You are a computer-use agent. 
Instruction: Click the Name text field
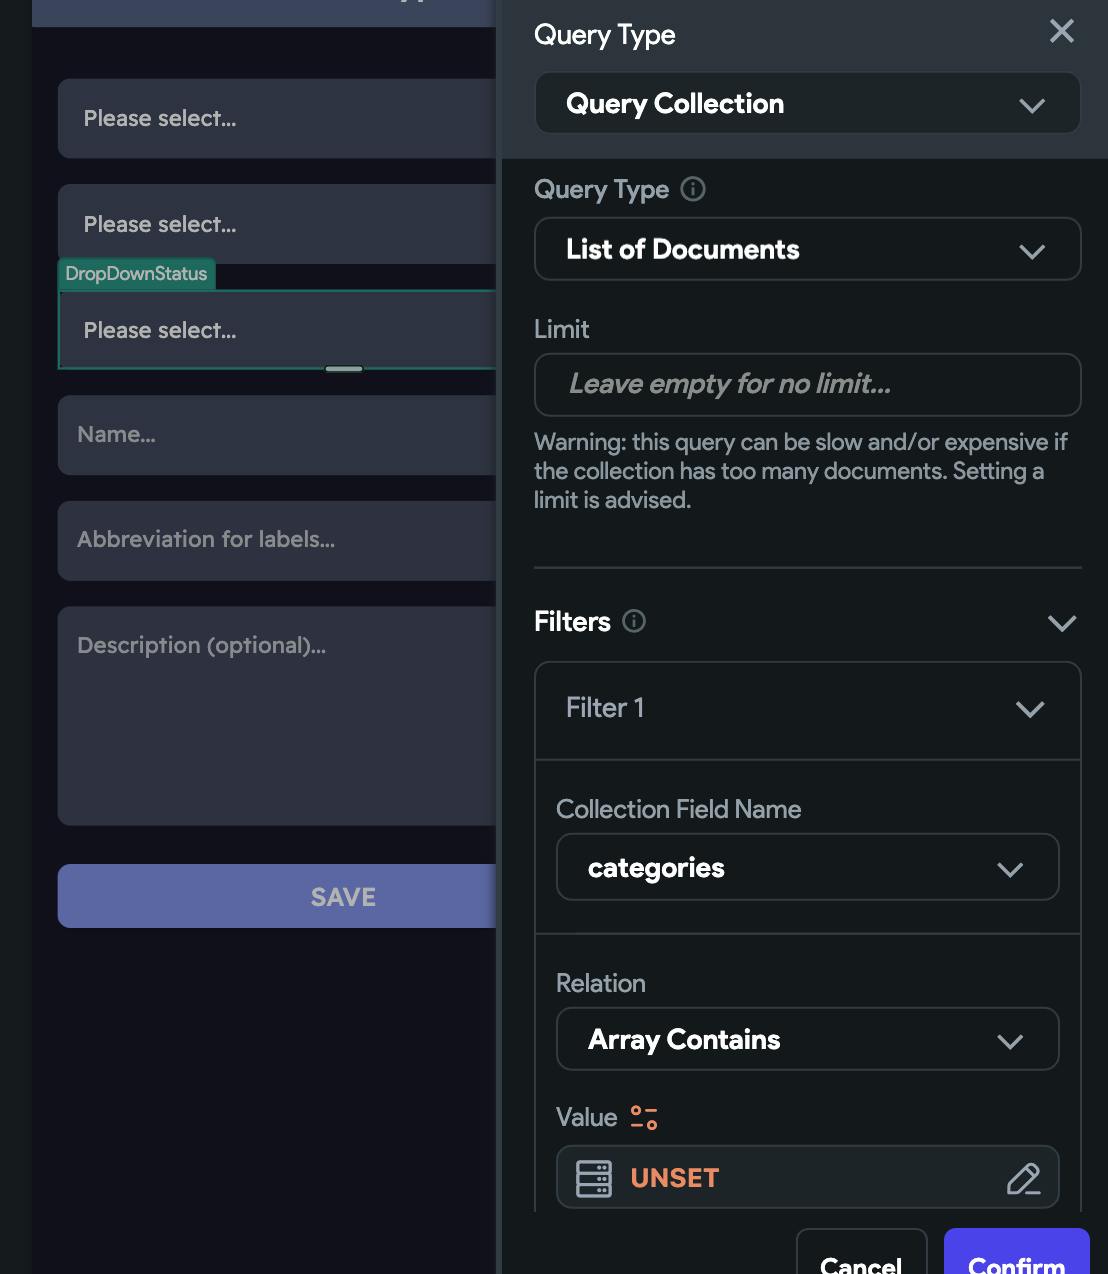coord(277,435)
